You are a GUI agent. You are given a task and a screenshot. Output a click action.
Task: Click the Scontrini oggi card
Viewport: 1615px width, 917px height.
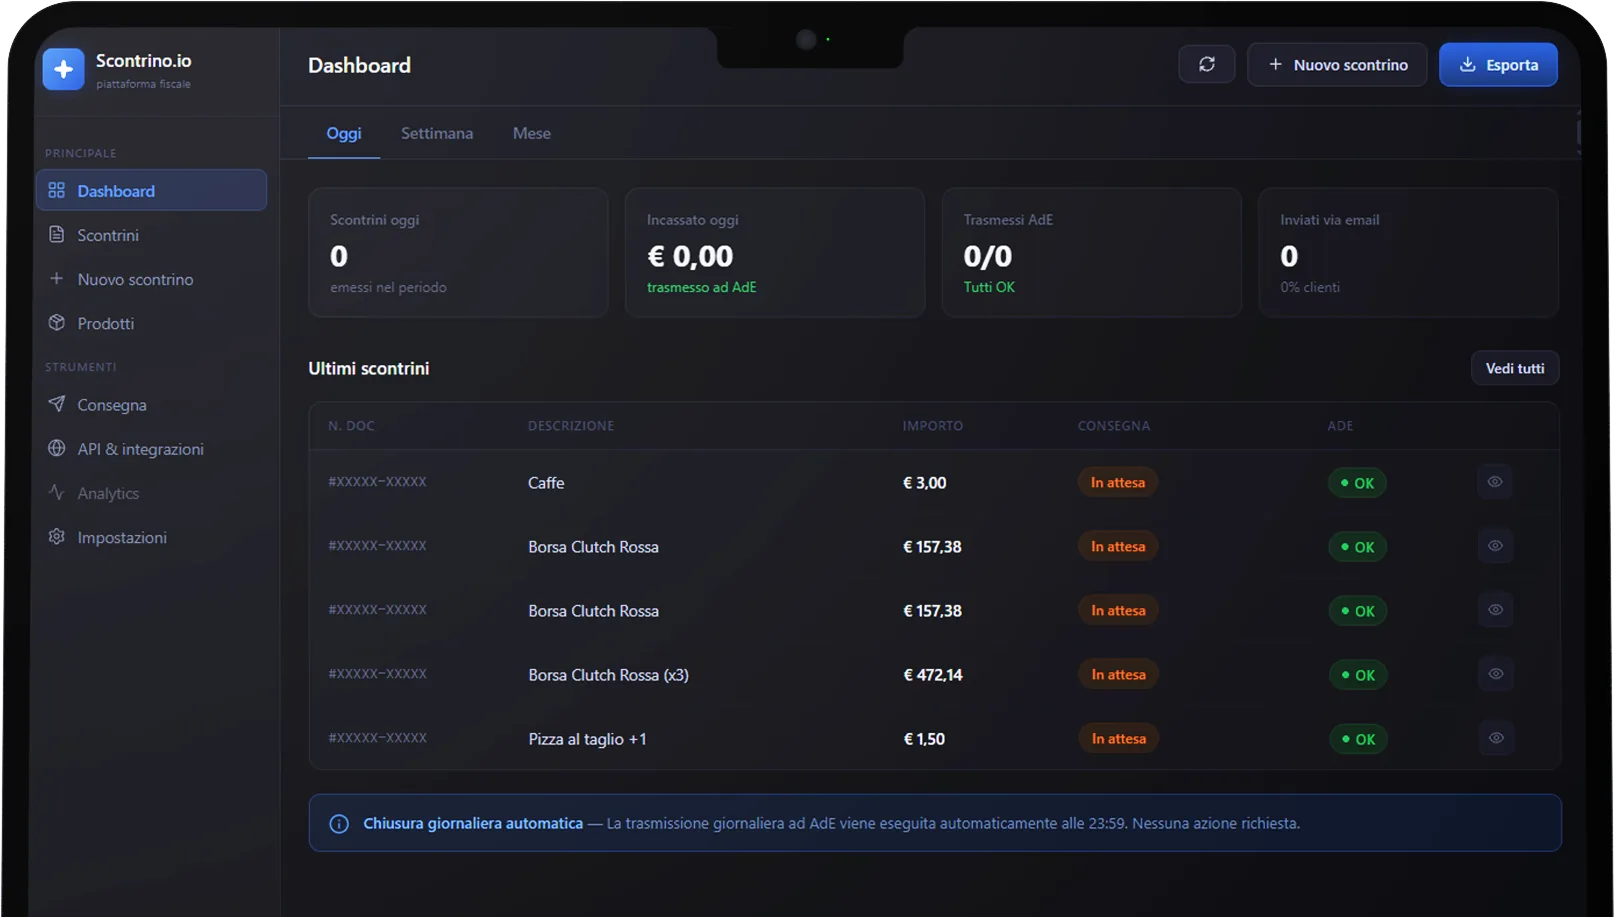coord(458,253)
